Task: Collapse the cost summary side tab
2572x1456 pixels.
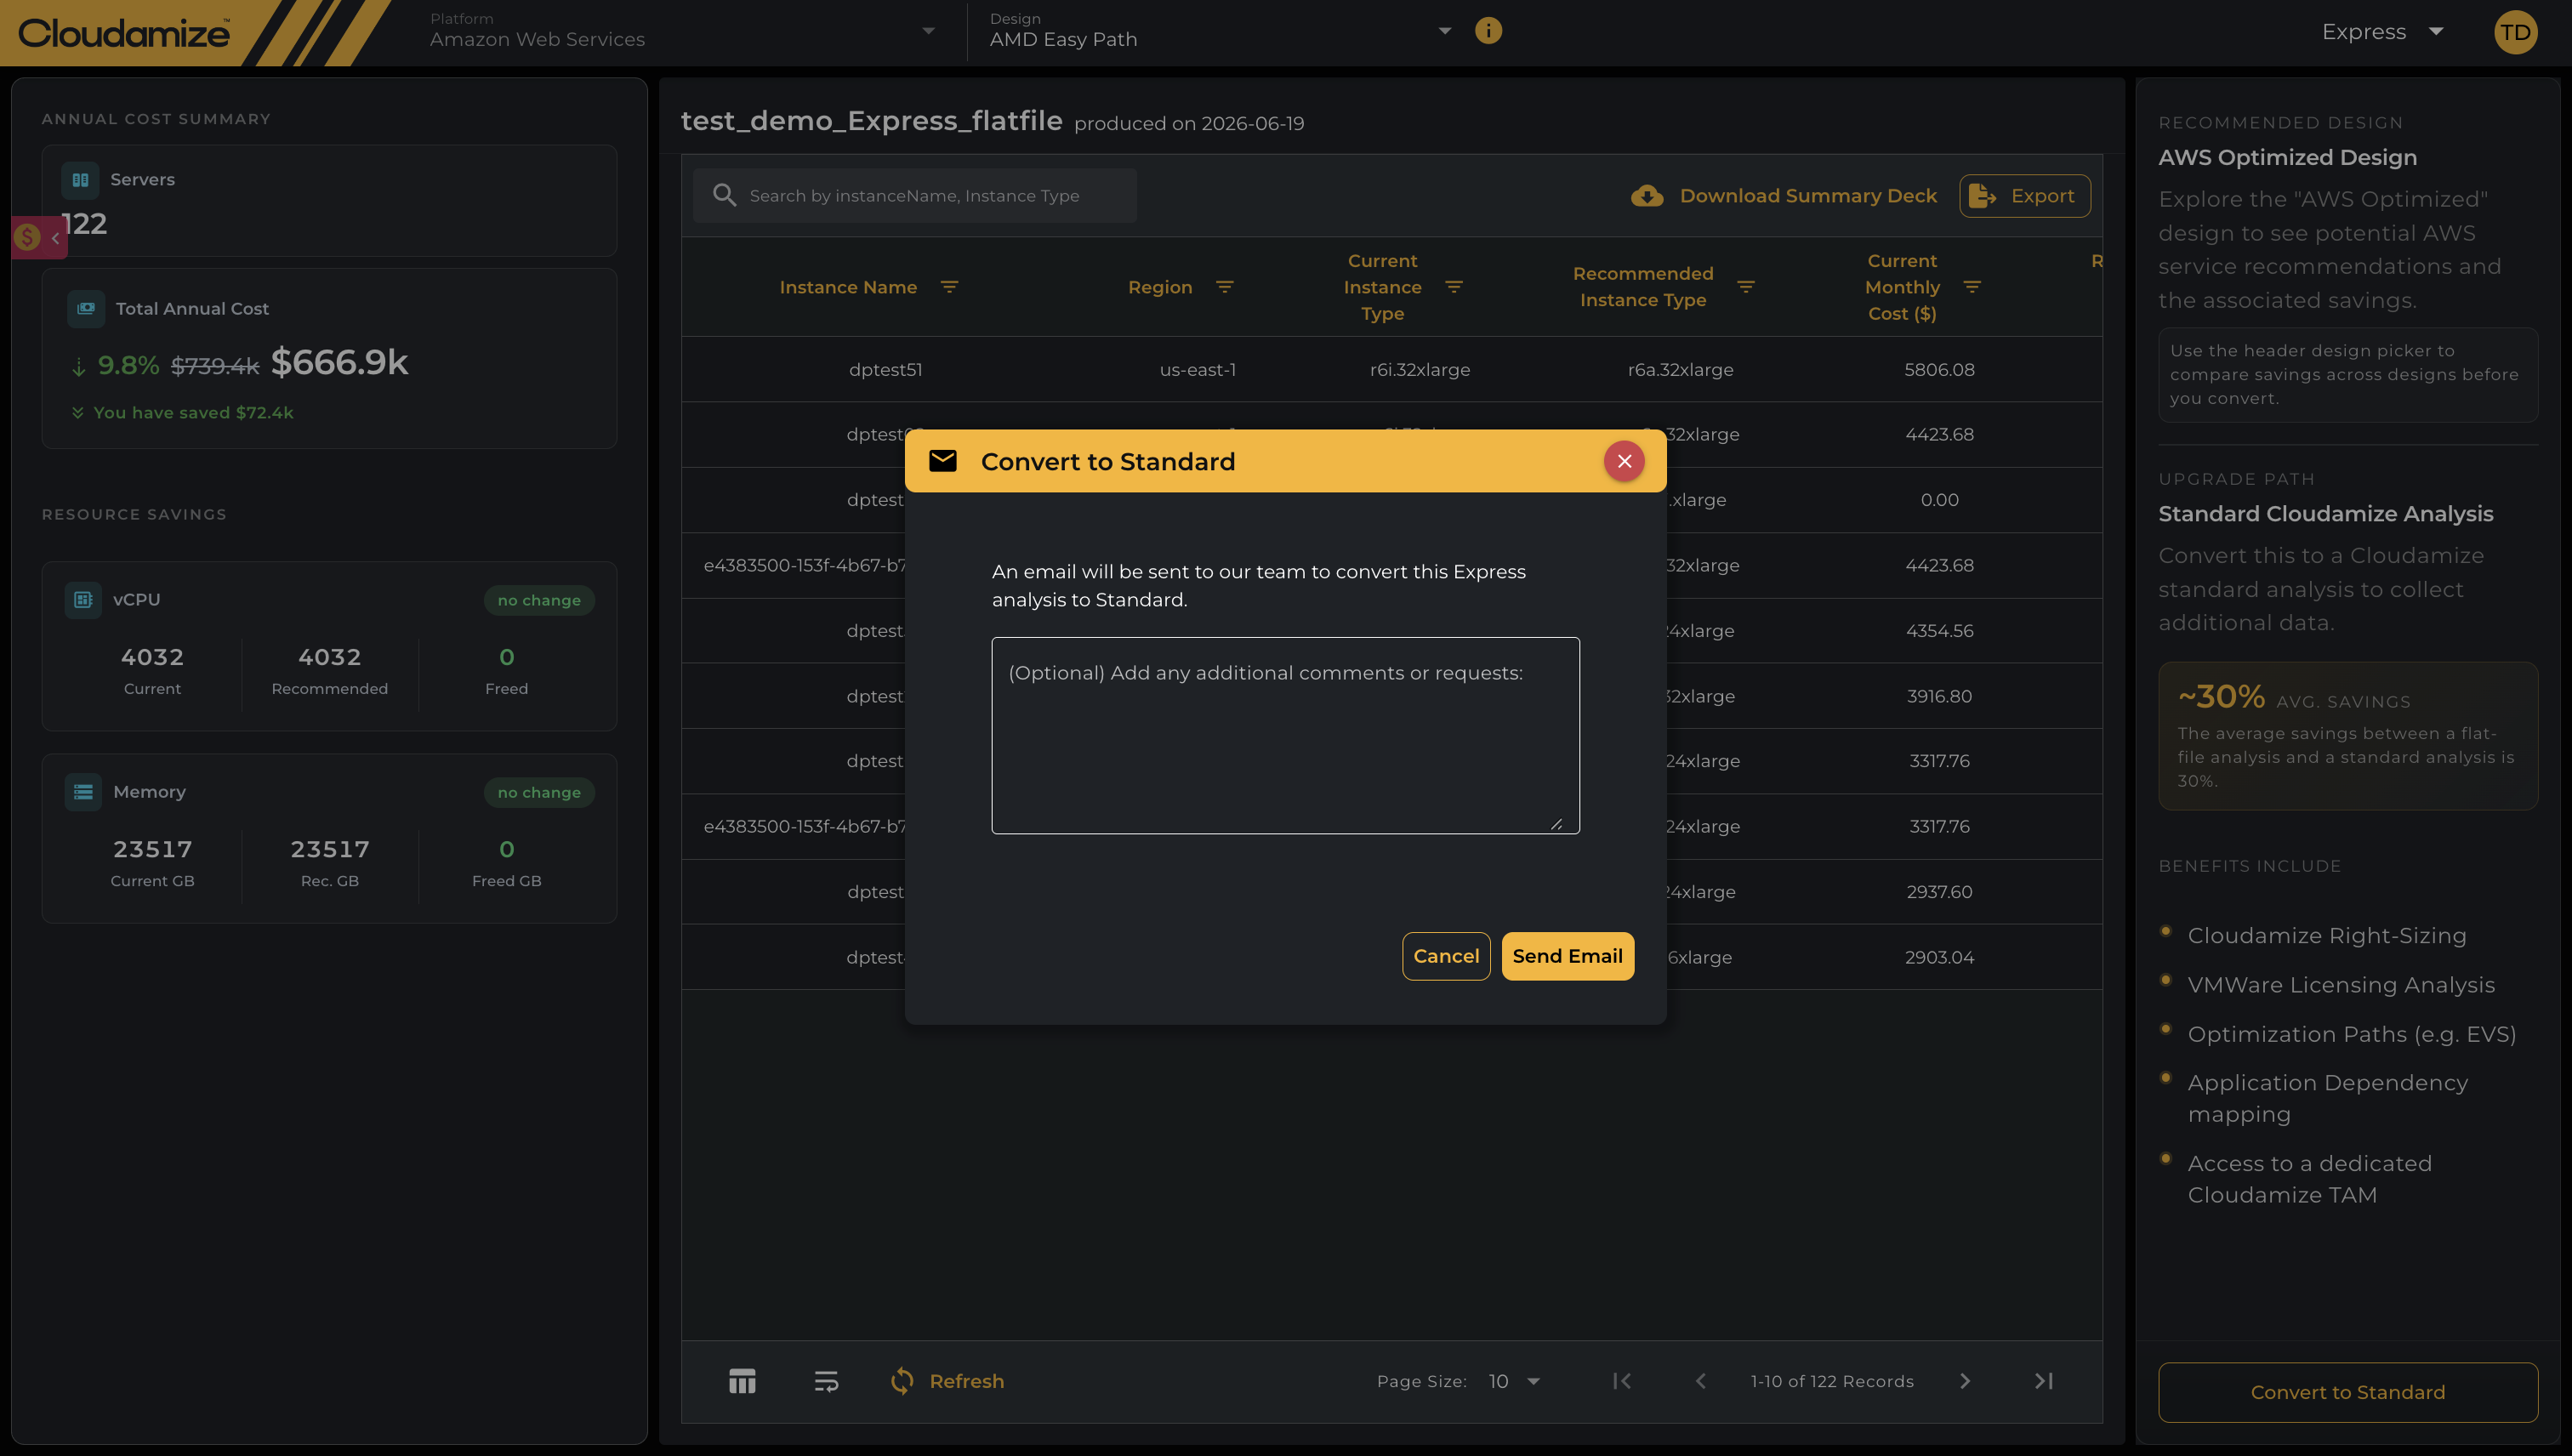Action: click(x=39, y=238)
